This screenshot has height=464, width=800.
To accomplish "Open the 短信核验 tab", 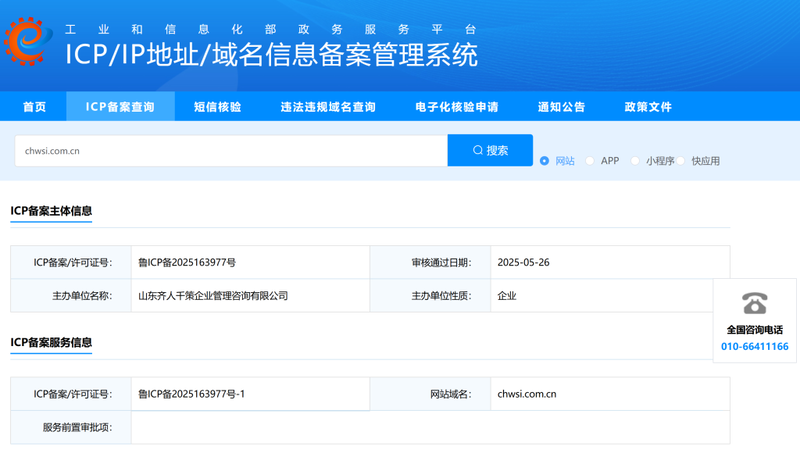I will coord(217,107).
